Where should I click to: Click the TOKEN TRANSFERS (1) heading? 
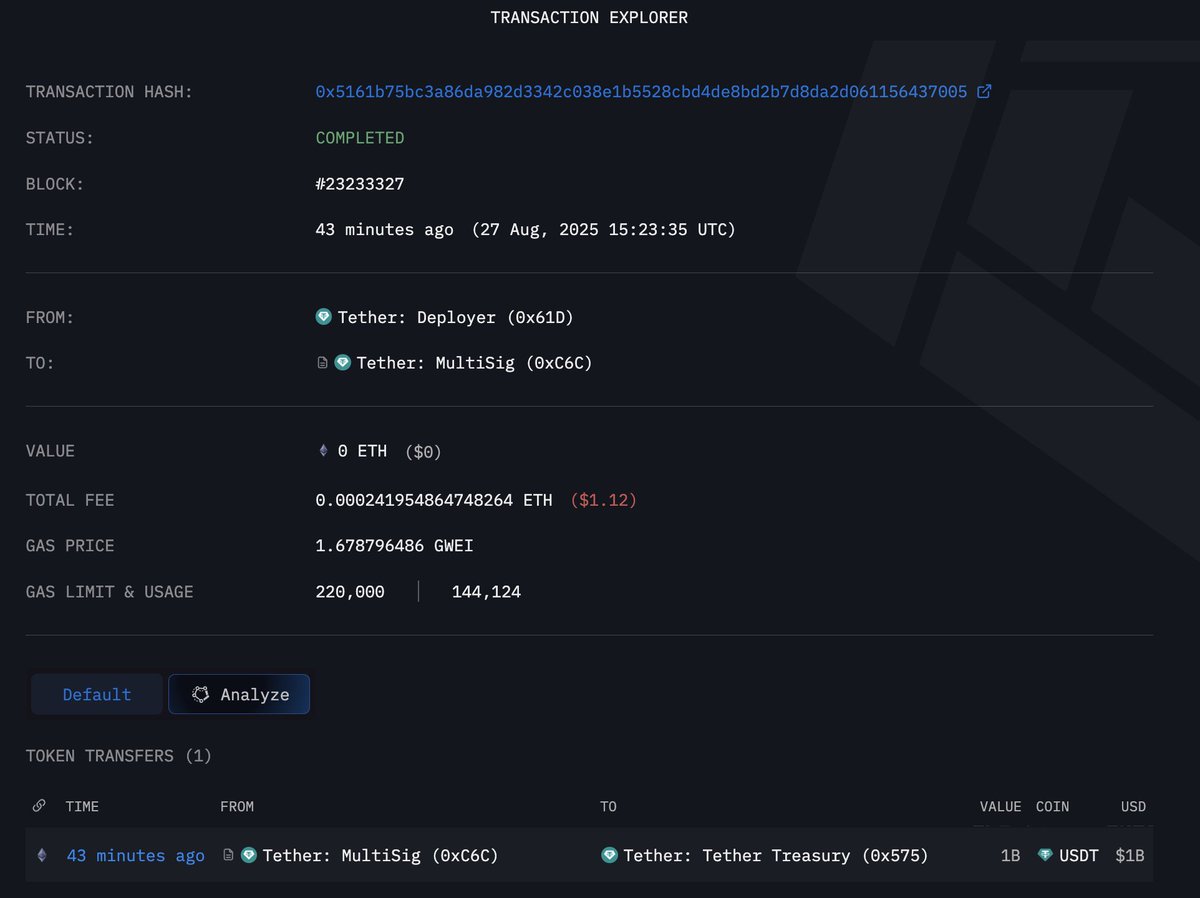click(x=119, y=756)
